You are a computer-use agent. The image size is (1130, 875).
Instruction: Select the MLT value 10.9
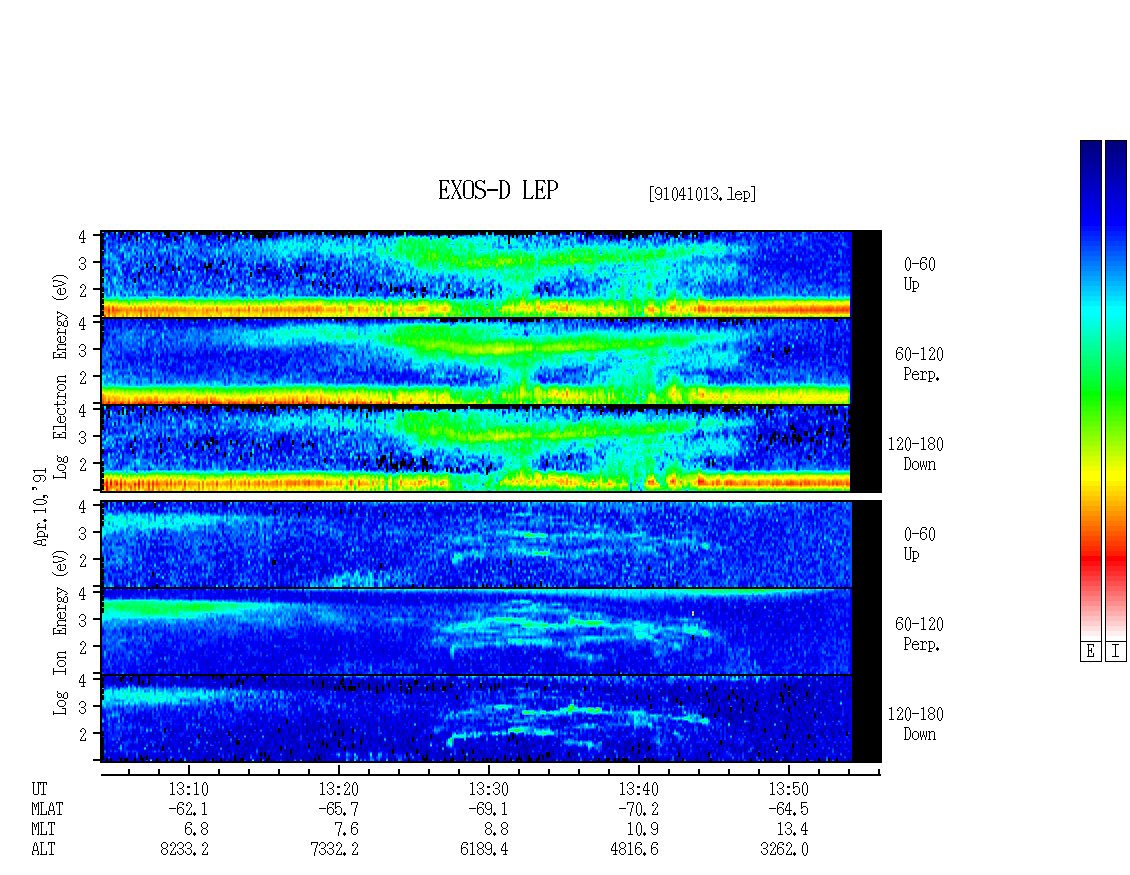tap(642, 830)
